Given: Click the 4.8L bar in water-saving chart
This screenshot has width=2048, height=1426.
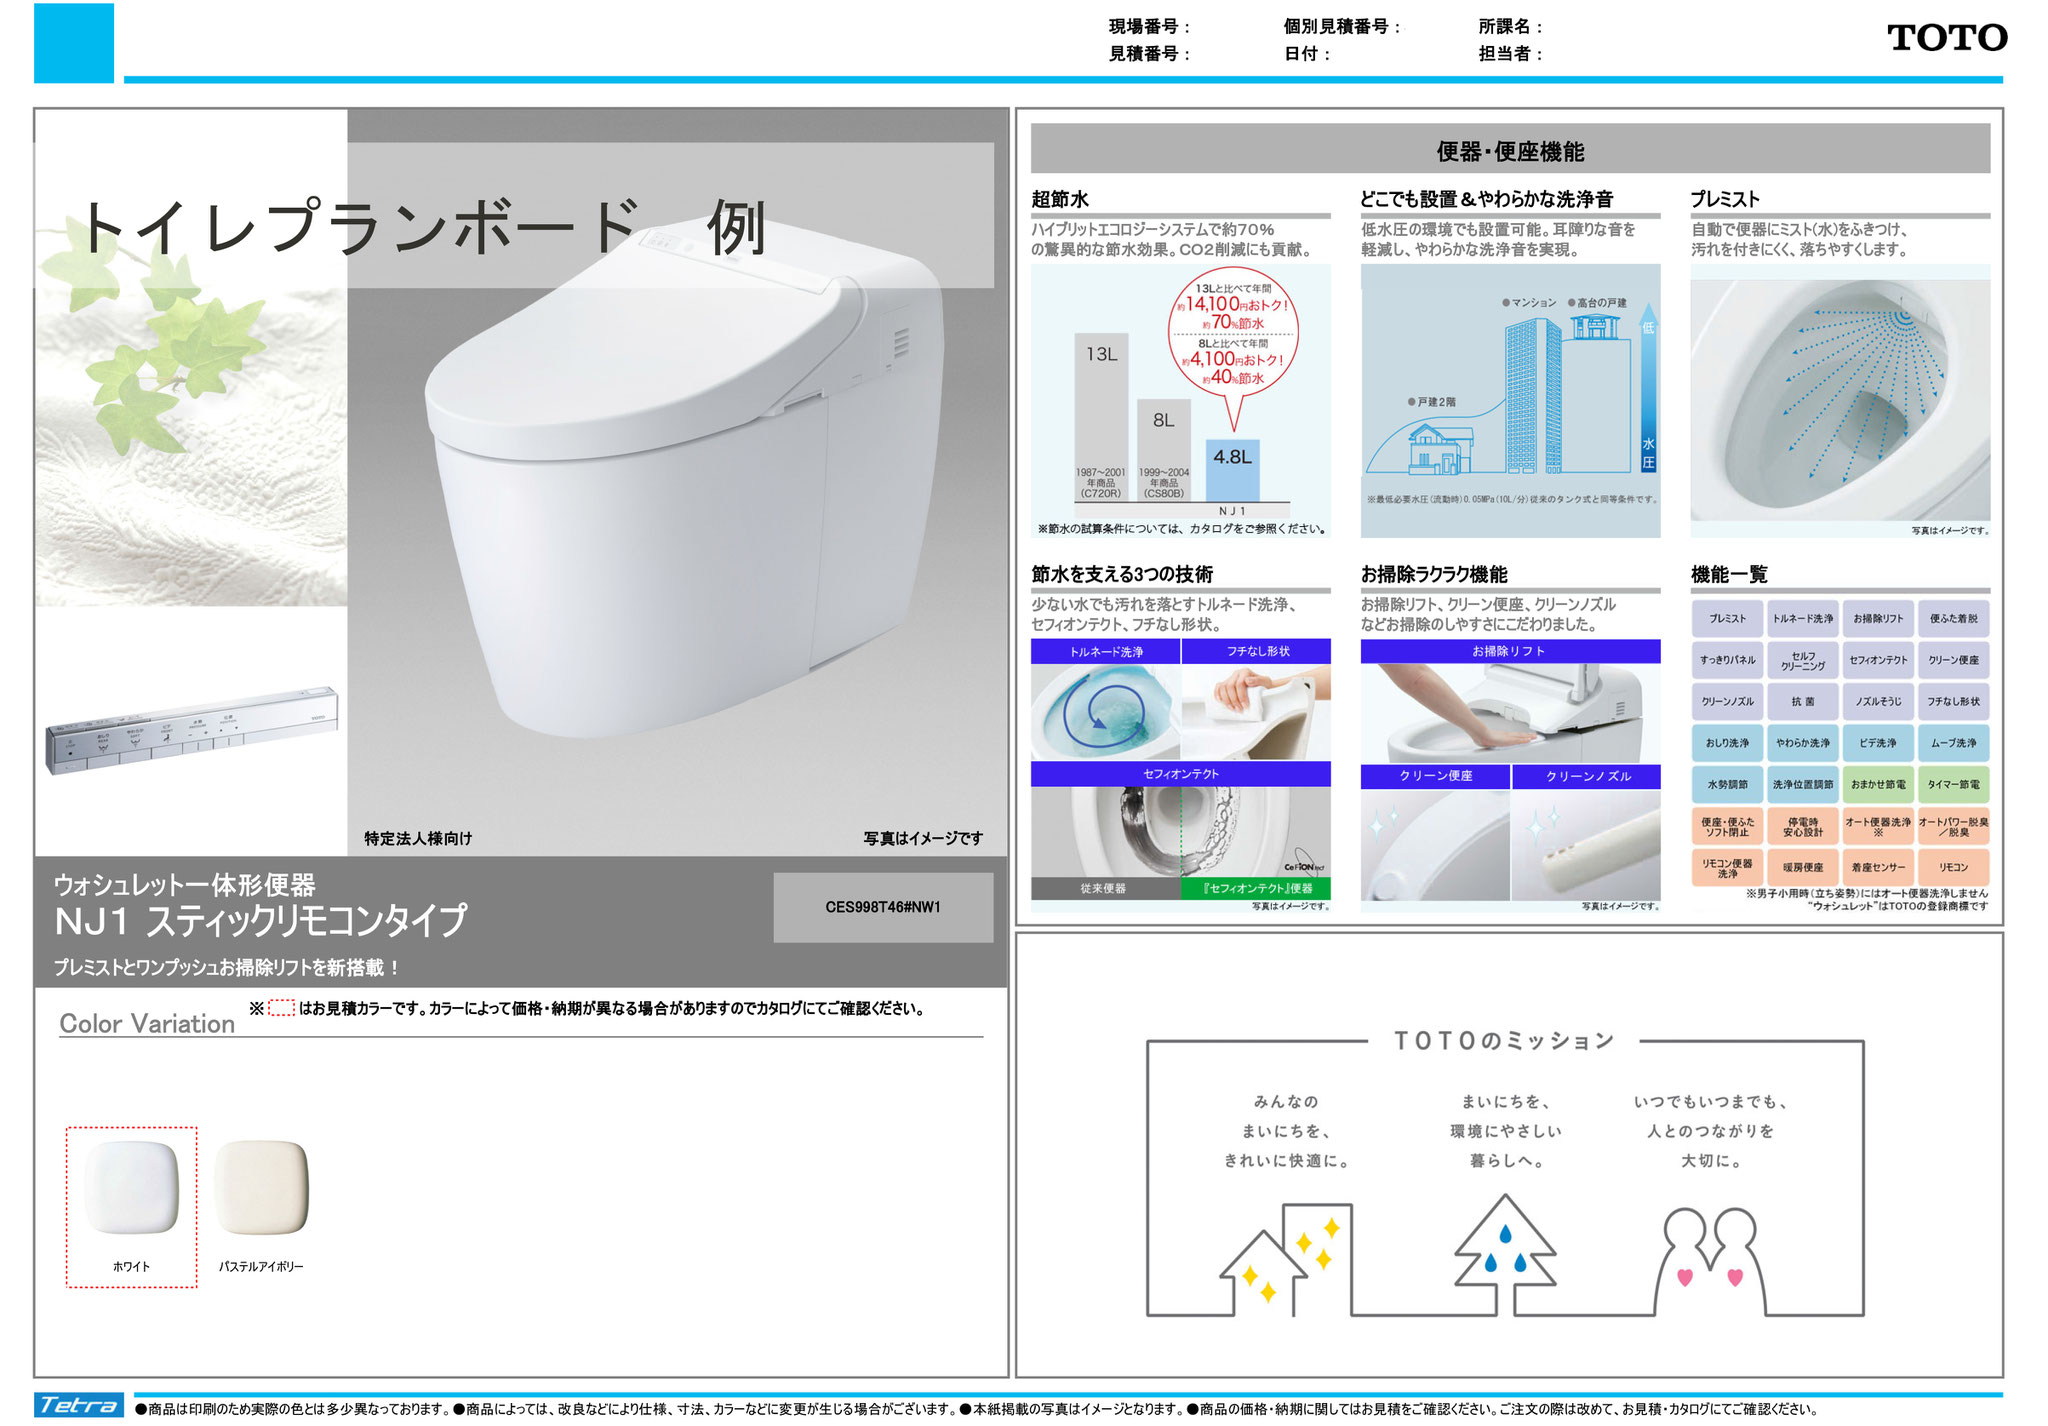Looking at the screenshot, I should 1232,470.
